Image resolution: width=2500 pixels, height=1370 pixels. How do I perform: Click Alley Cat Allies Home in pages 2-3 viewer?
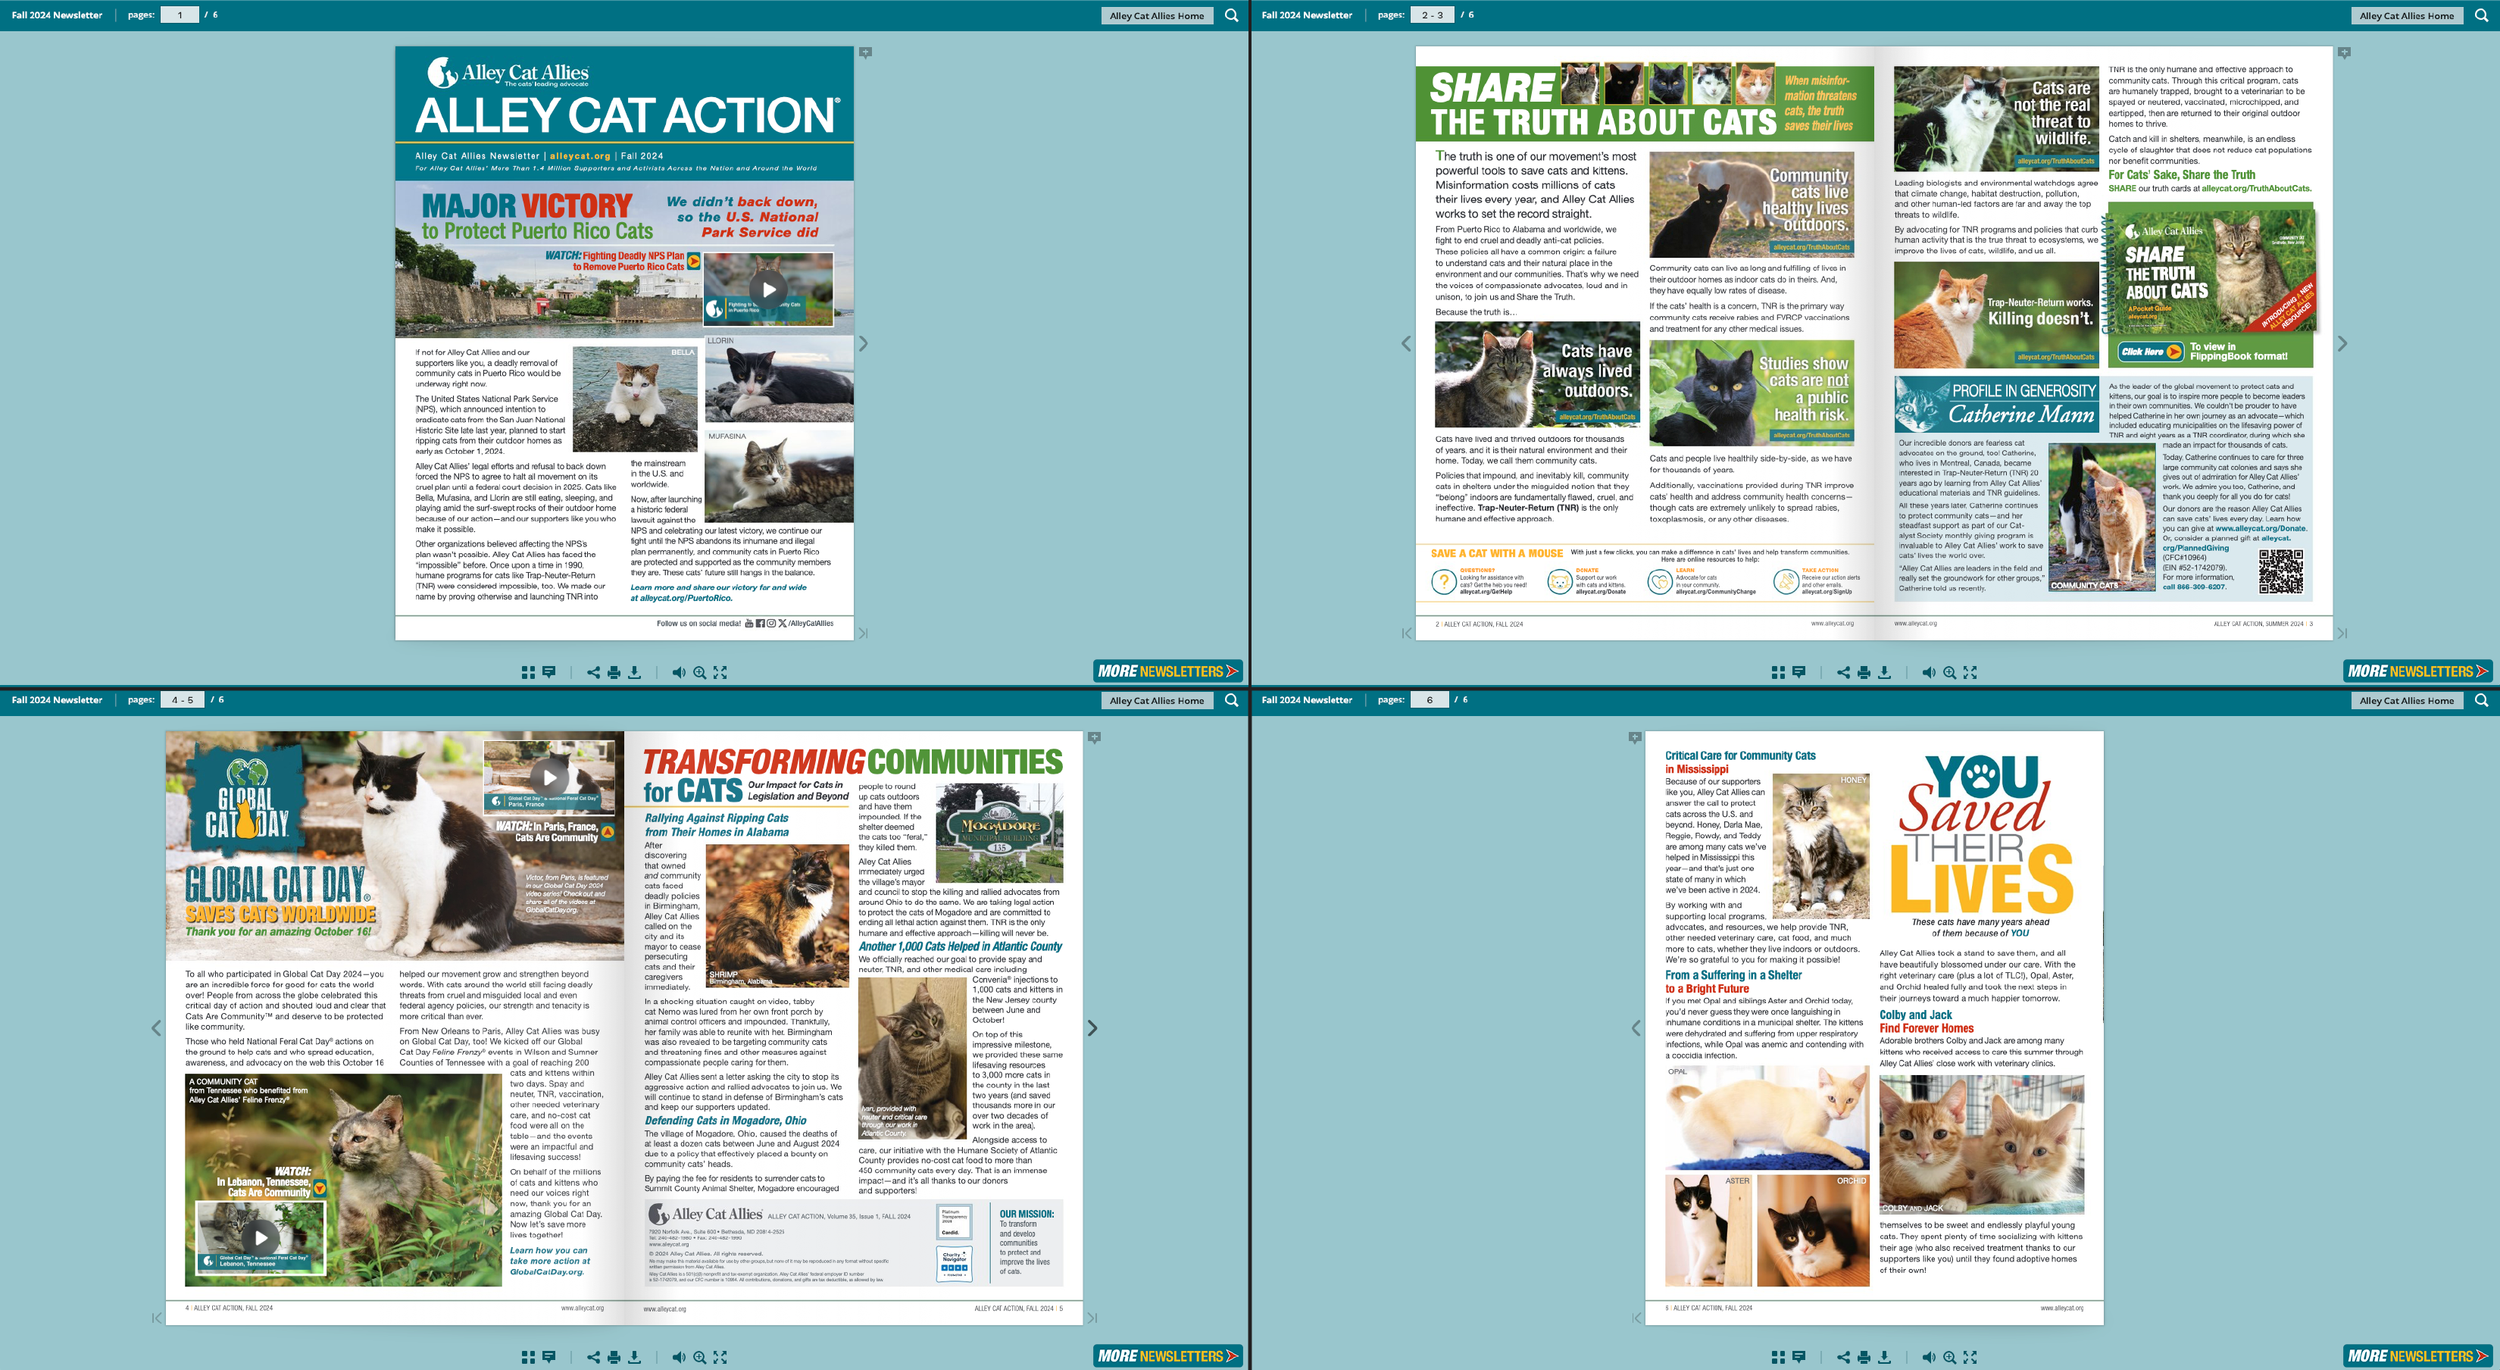(x=2407, y=16)
